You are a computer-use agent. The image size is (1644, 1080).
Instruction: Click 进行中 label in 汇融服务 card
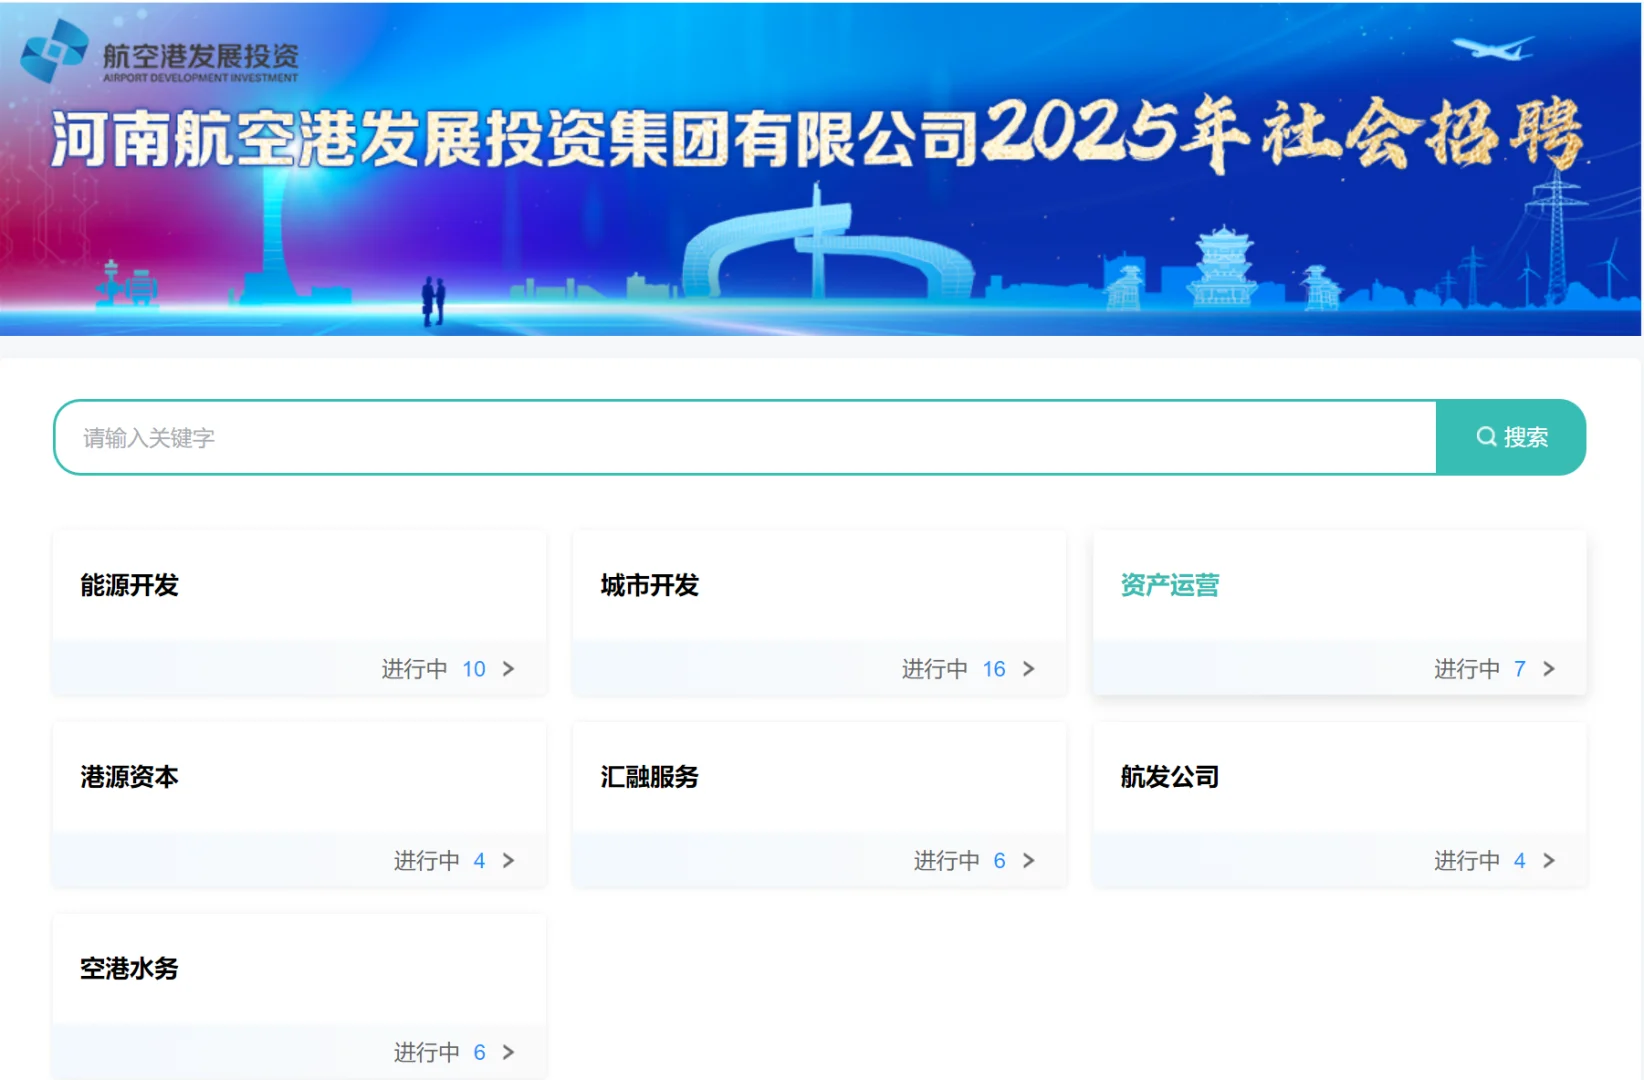pos(947,861)
